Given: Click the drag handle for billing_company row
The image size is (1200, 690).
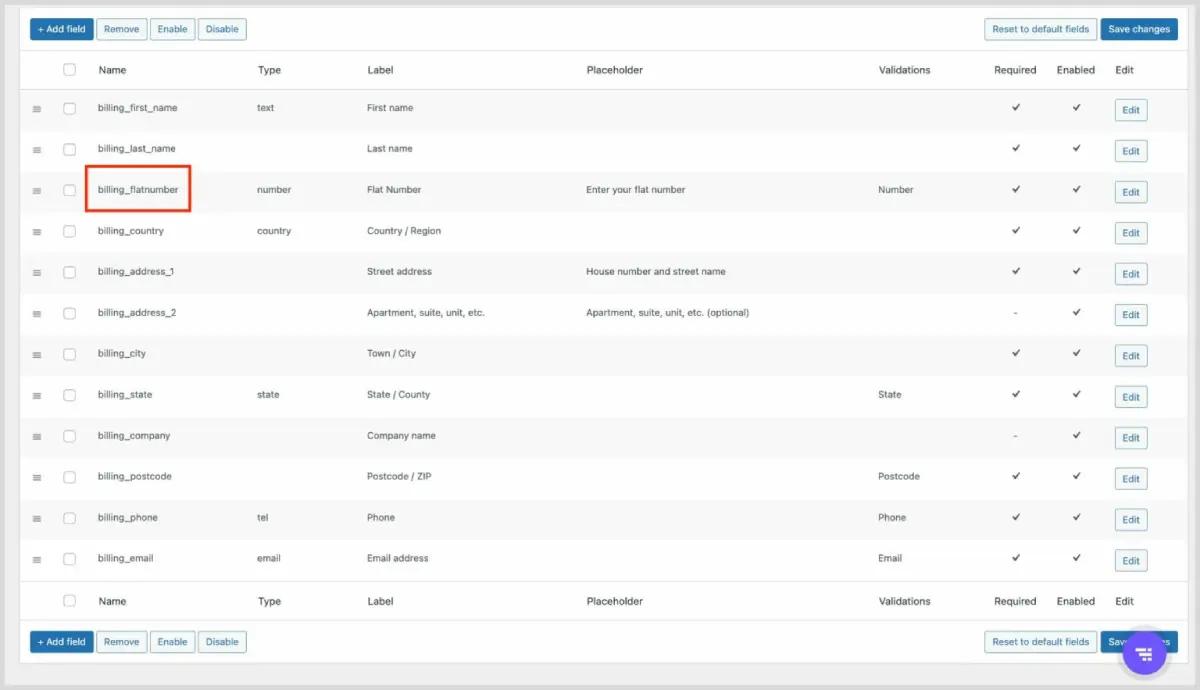Looking at the screenshot, I should (x=37, y=437).
